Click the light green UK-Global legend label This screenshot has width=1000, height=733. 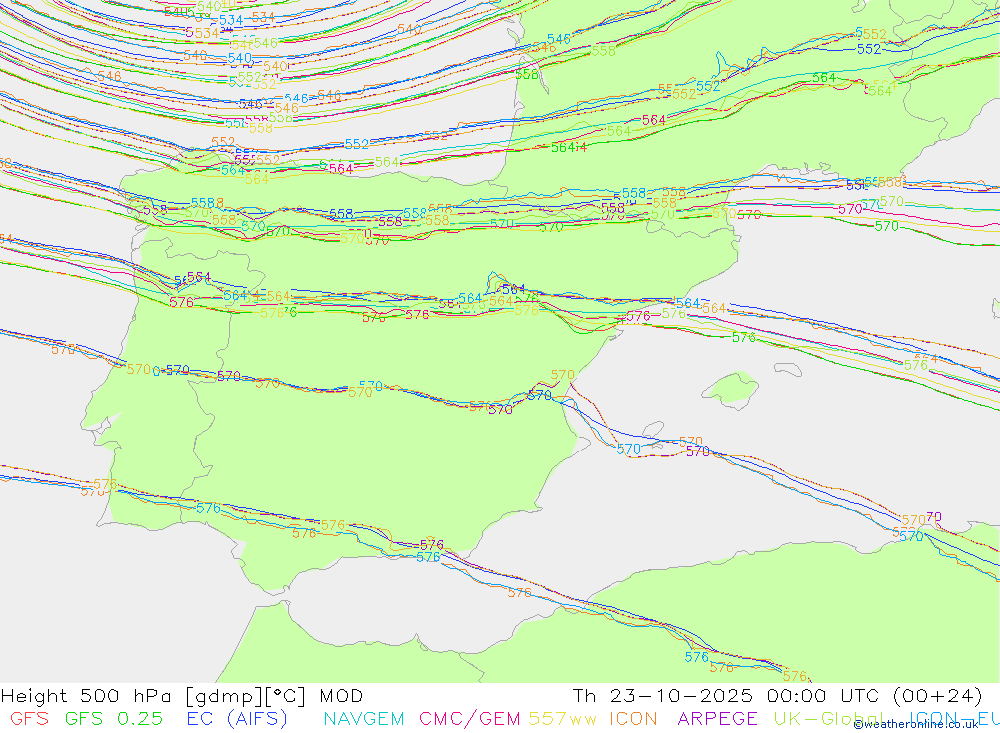[x=829, y=719]
